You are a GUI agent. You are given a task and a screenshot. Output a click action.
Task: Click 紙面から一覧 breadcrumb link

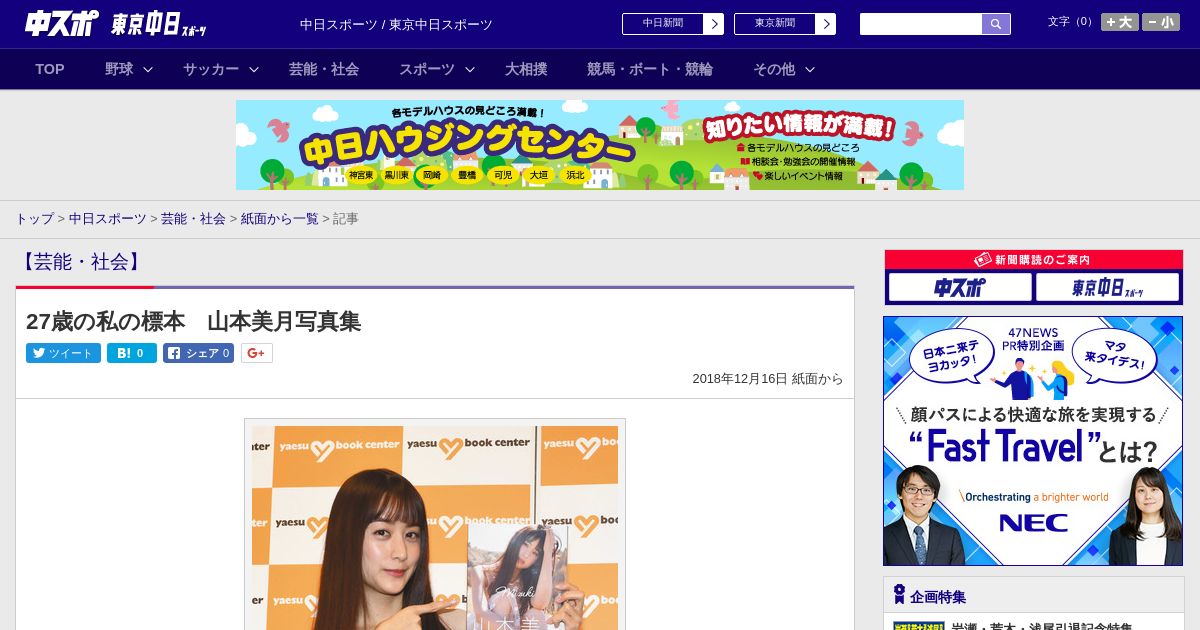point(279,218)
